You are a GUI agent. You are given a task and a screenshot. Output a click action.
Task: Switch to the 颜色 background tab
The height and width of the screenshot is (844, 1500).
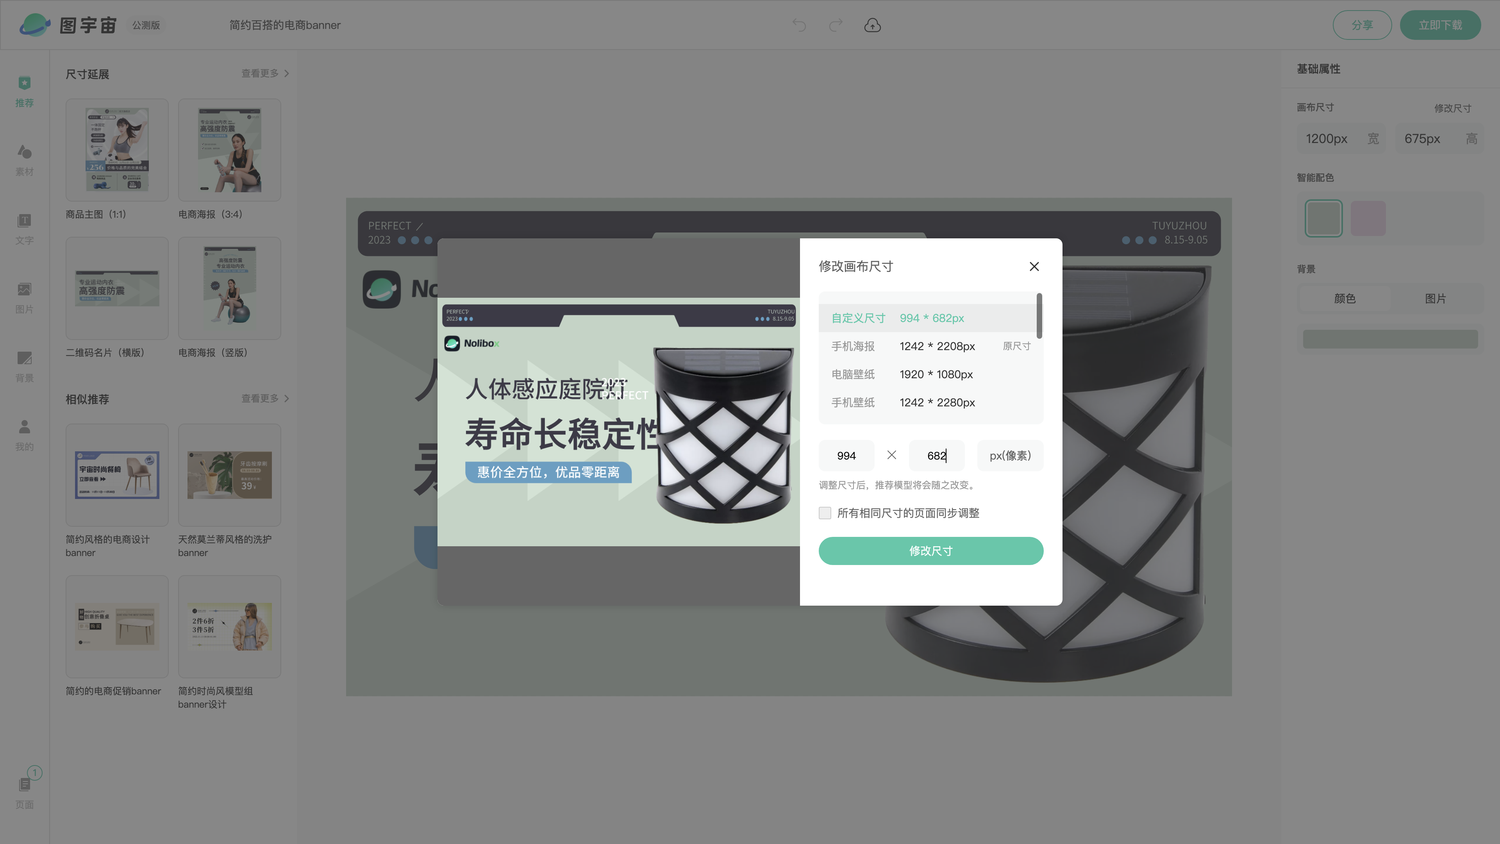click(1345, 299)
